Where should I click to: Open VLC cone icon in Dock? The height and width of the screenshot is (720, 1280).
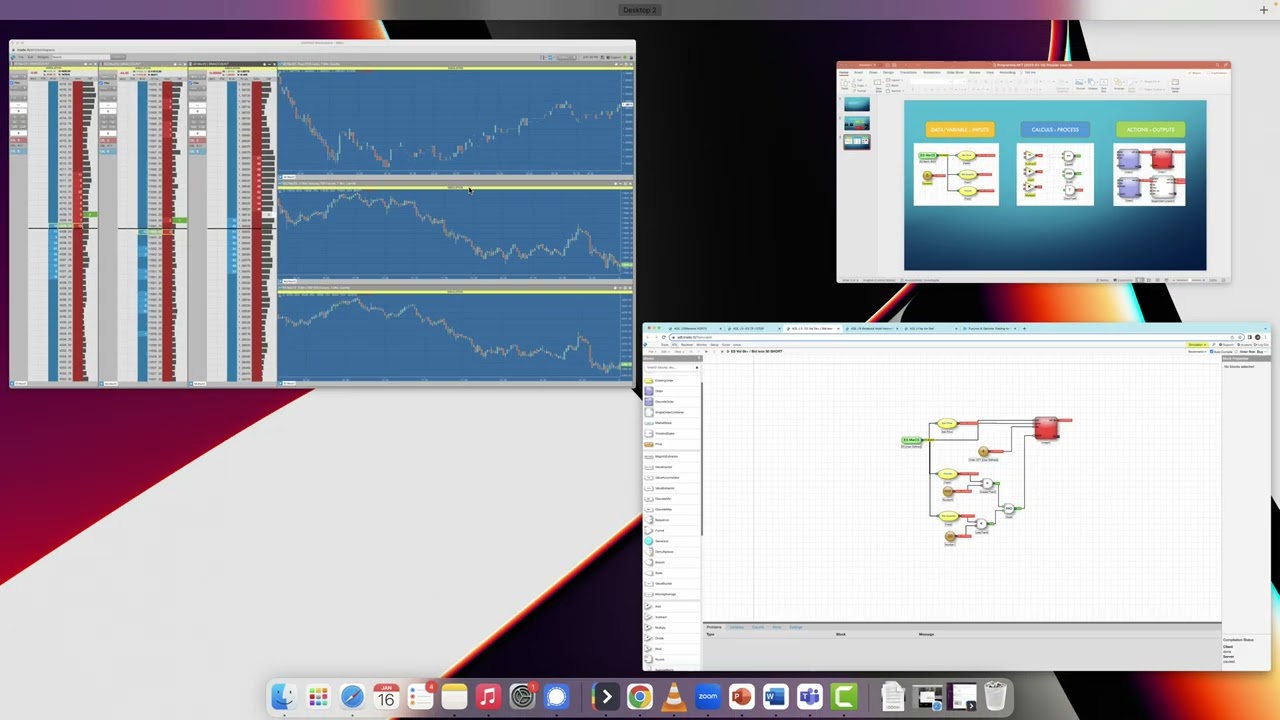673,696
